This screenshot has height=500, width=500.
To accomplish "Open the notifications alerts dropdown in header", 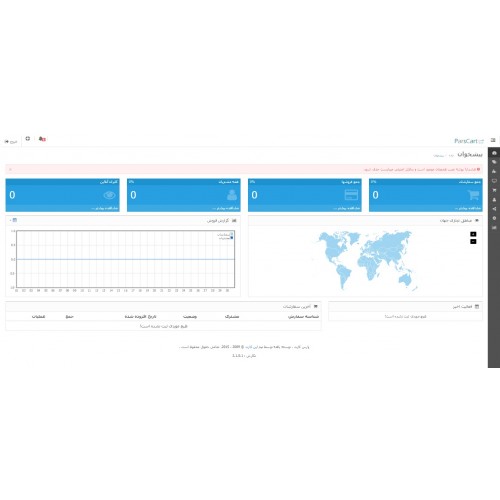I will pyautogui.click(x=42, y=139).
